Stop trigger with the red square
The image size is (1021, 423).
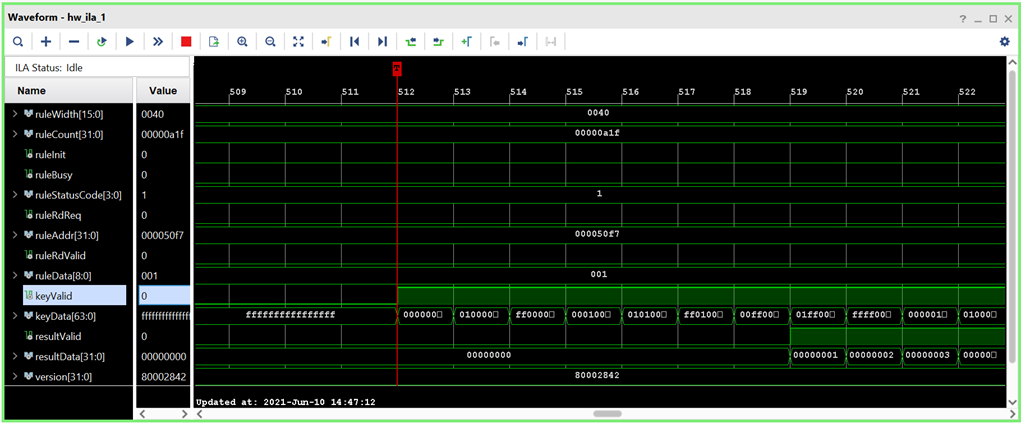point(186,42)
